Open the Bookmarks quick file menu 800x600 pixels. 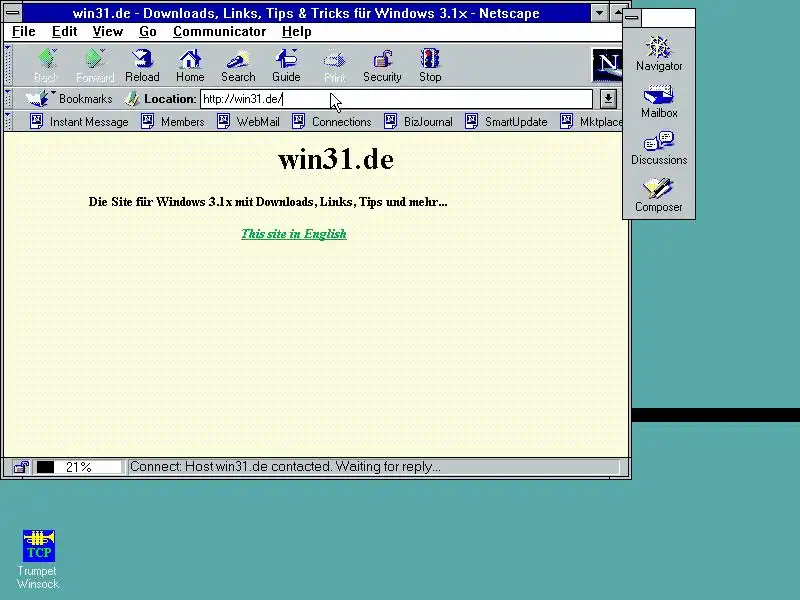tap(69, 98)
